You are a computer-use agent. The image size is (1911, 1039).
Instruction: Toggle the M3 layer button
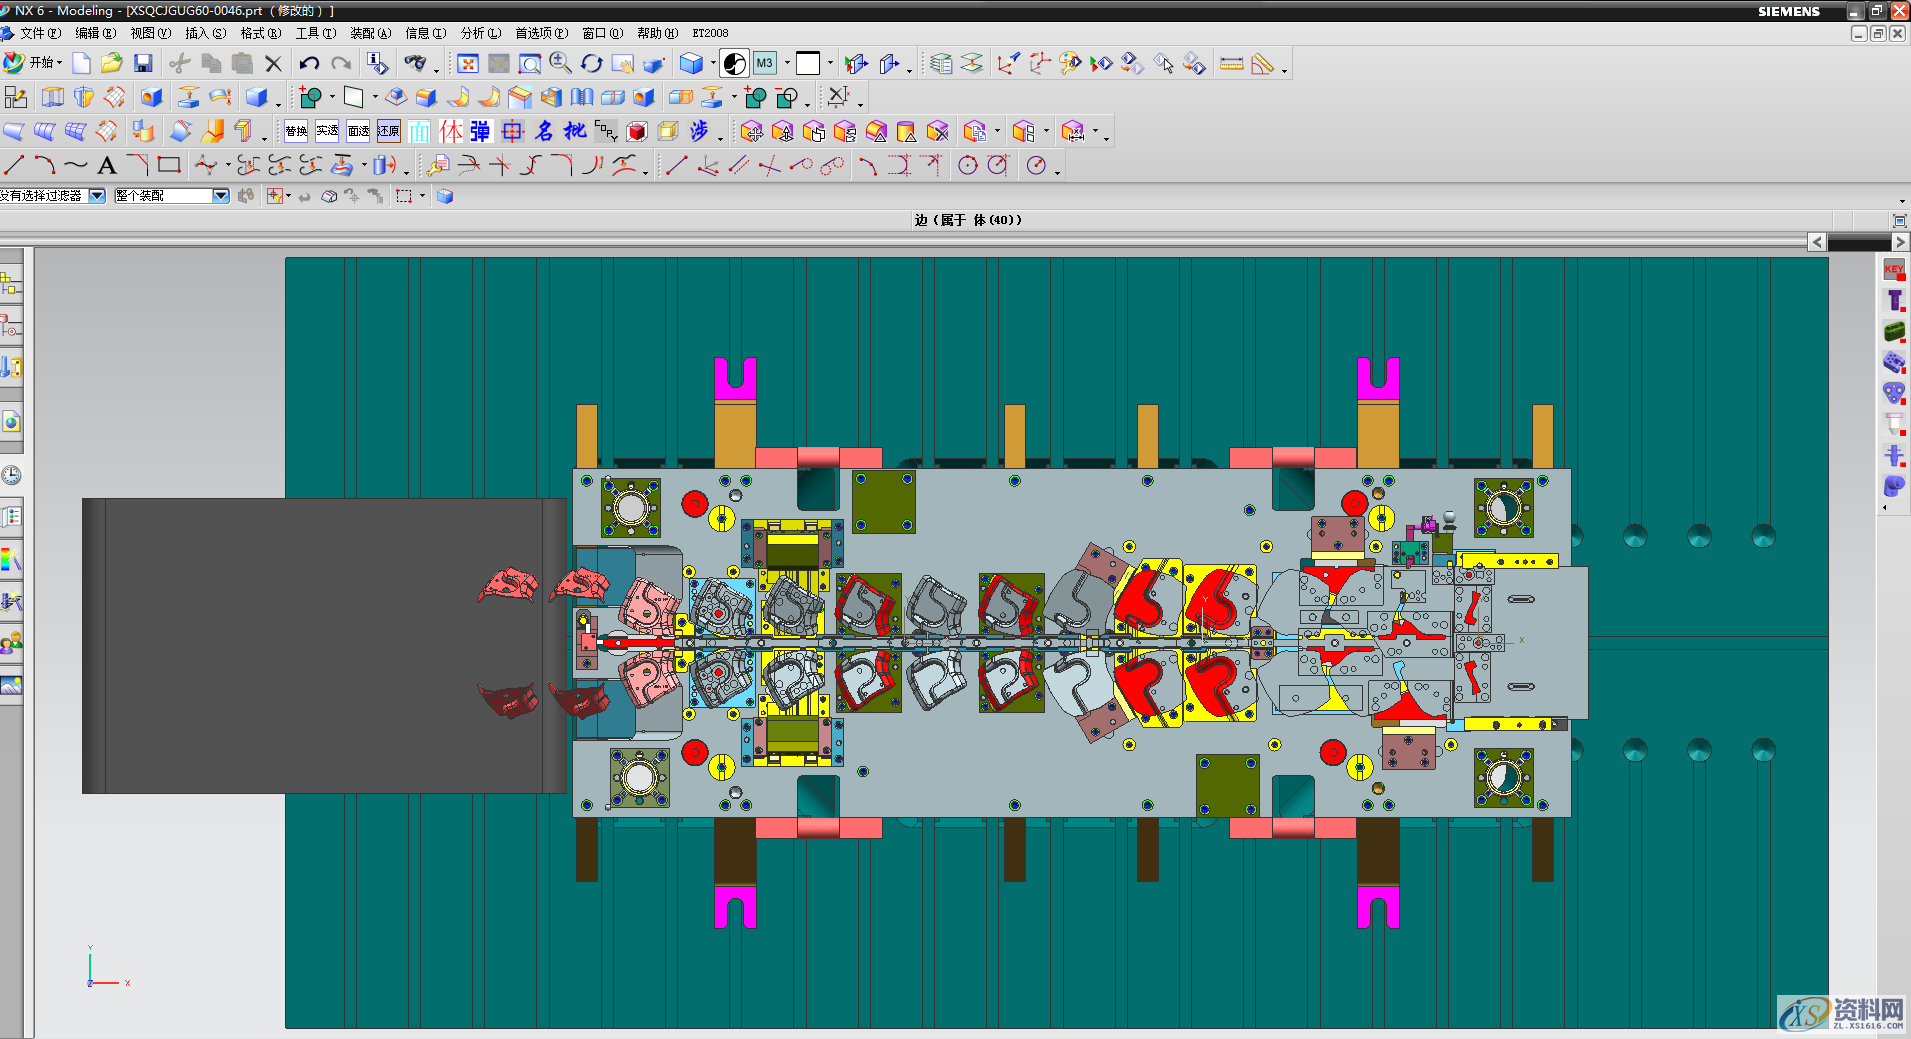pyautogui.click(x=765, y=64)
